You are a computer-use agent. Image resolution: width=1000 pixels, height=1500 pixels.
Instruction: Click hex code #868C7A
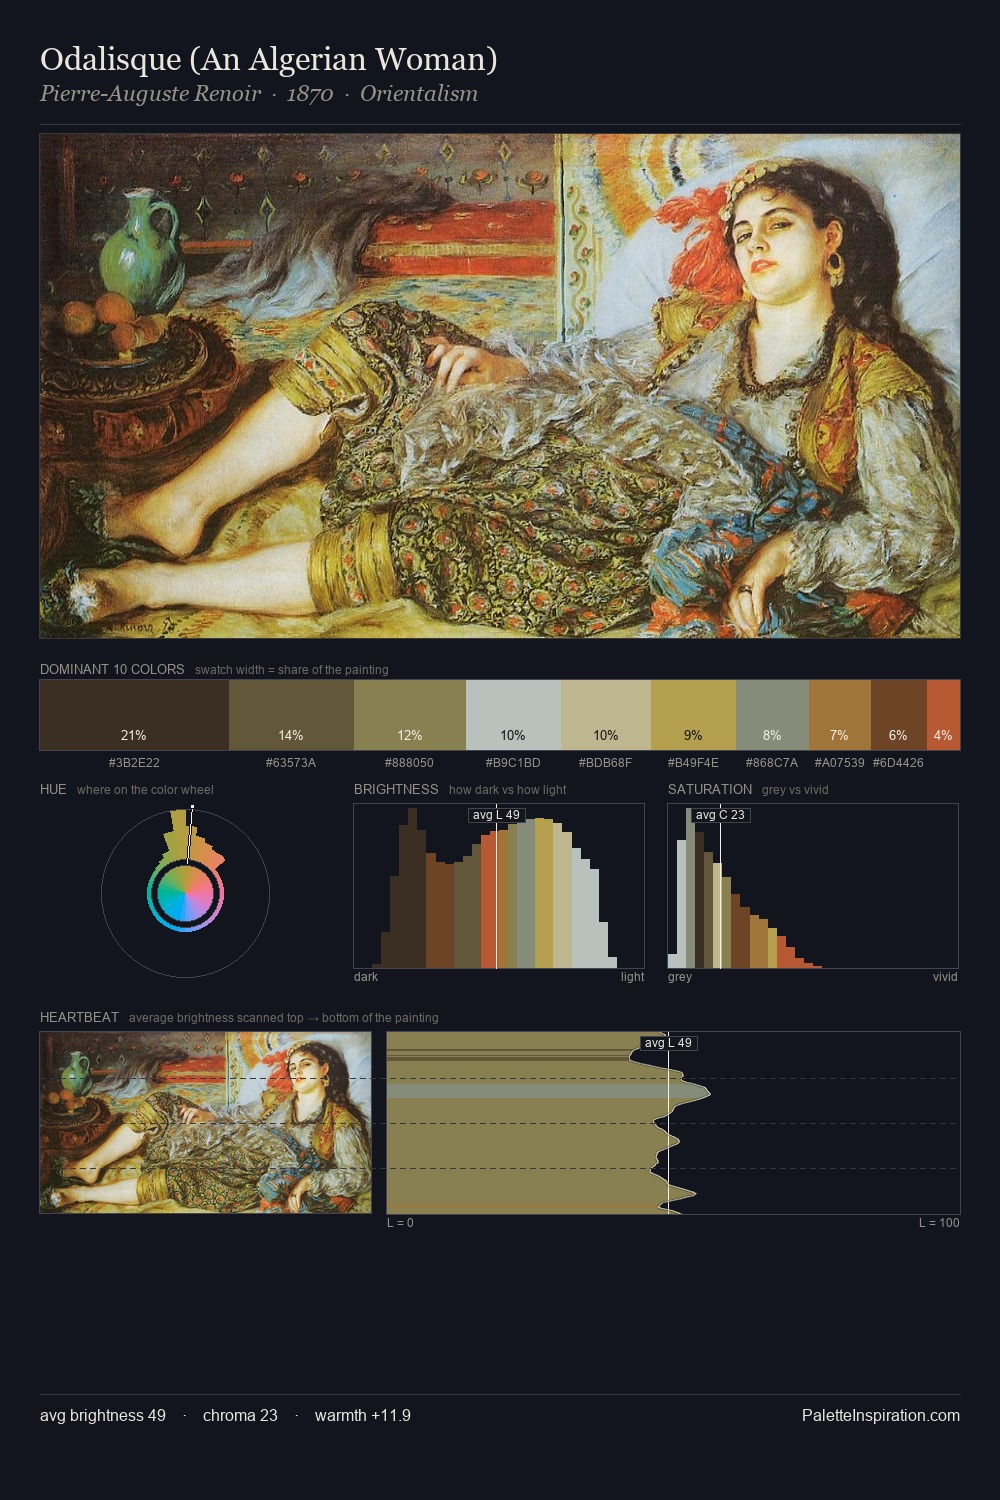click(x=772, y=763)
